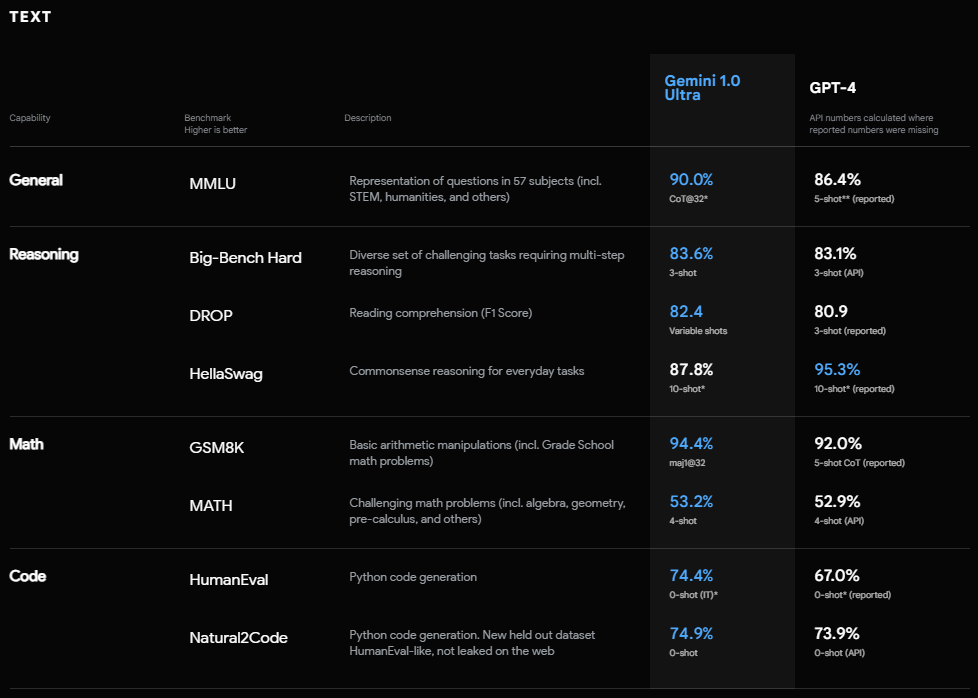Click the Natural2Code benchmark name
Screen dimensions: 978x698
coord(238,637)
